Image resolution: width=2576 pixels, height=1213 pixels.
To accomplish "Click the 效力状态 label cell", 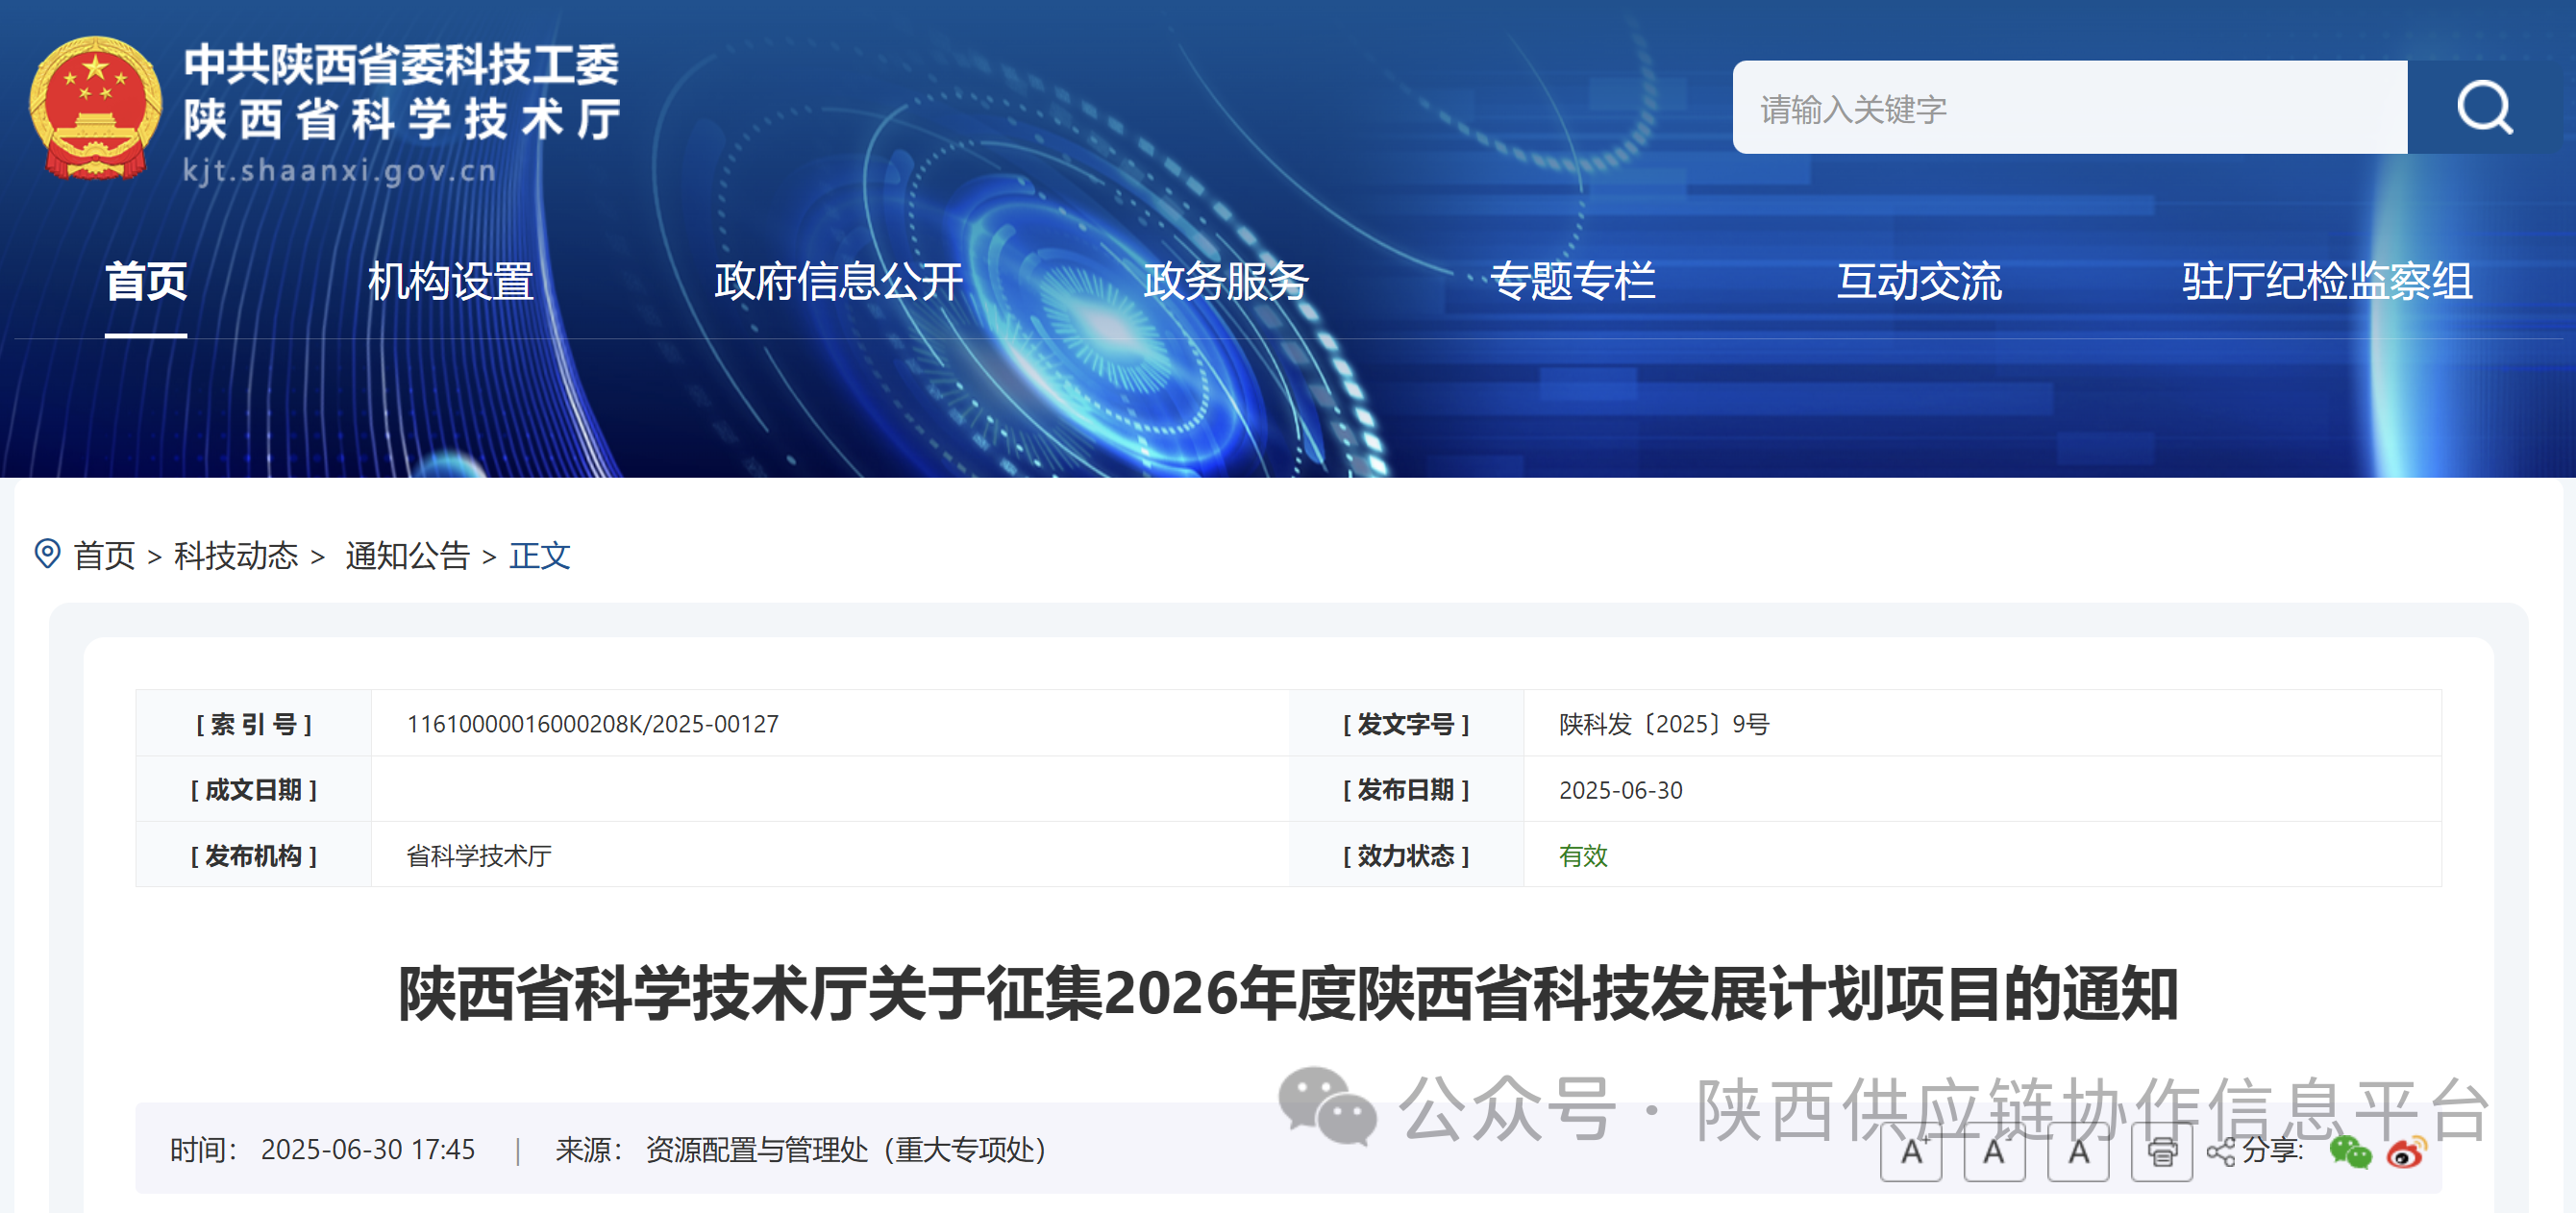I will [x=1406, y=856].
